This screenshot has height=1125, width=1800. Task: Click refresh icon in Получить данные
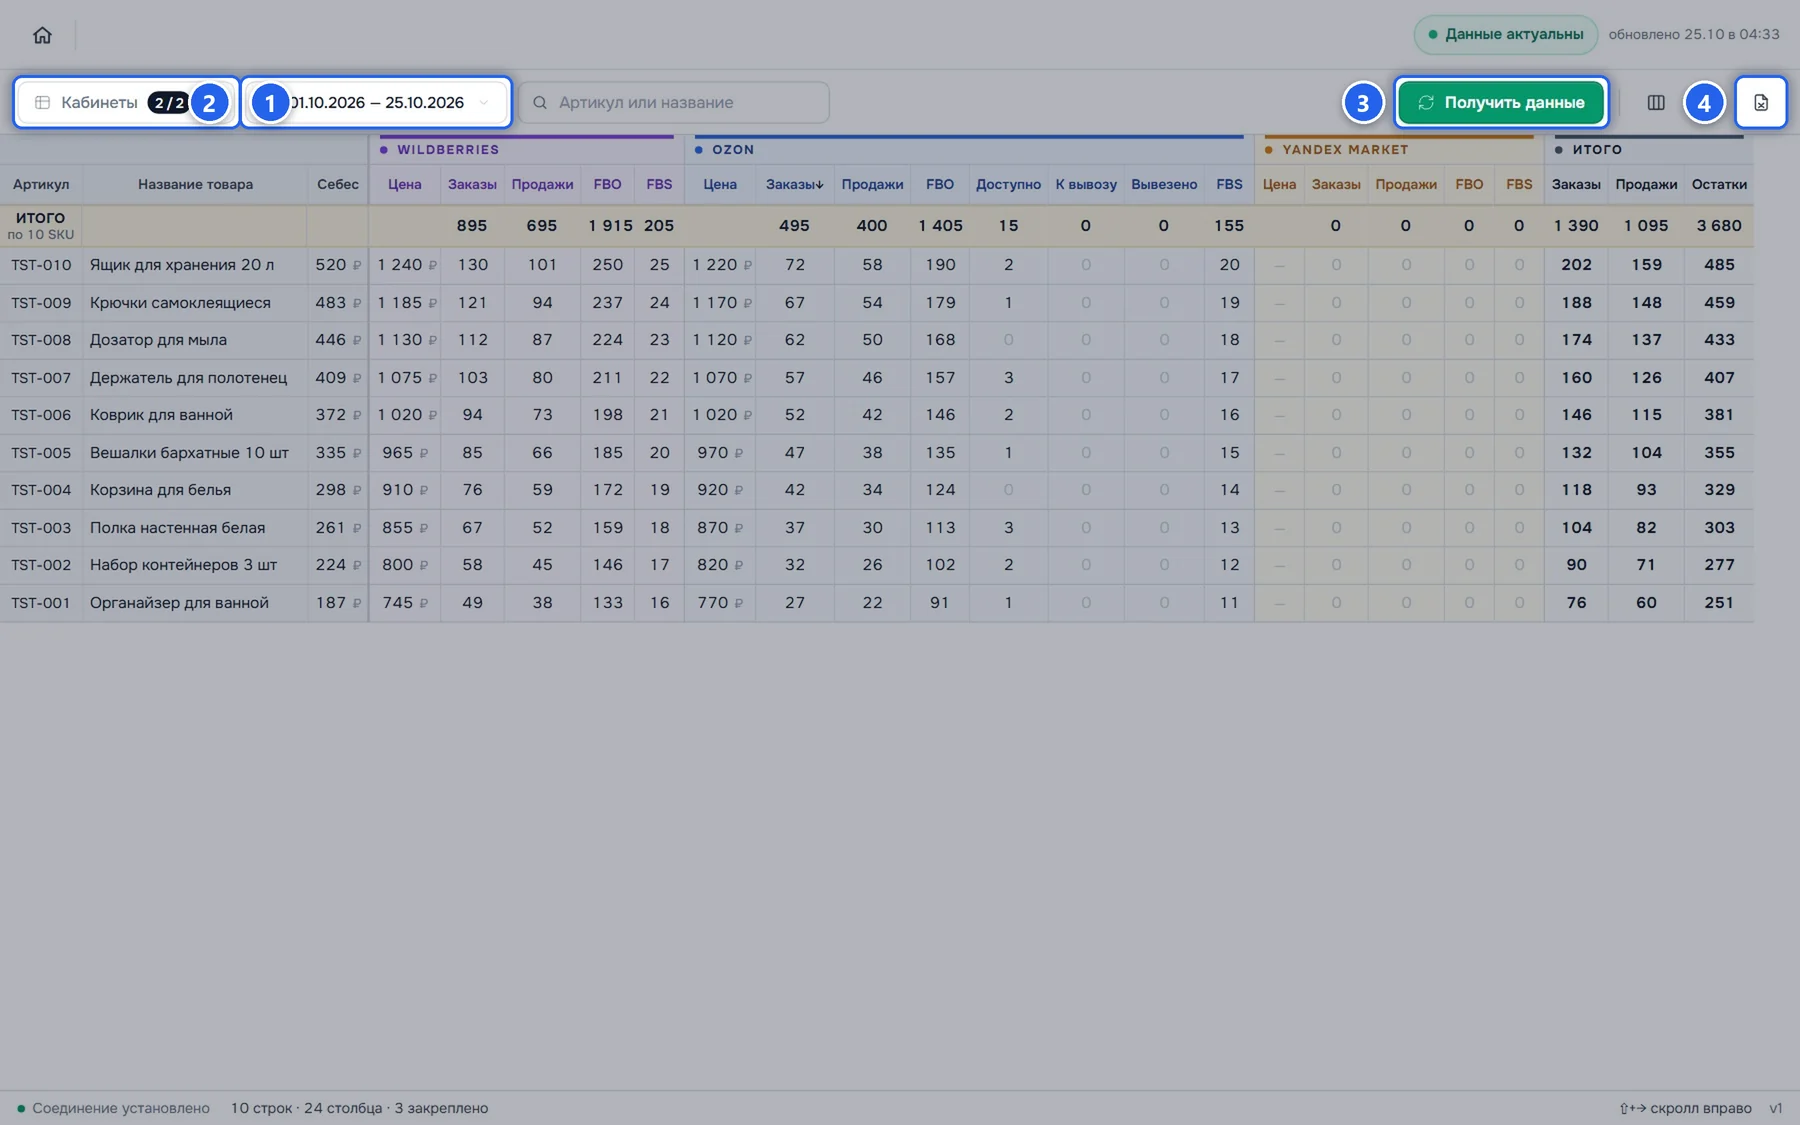coord(1426,102)
